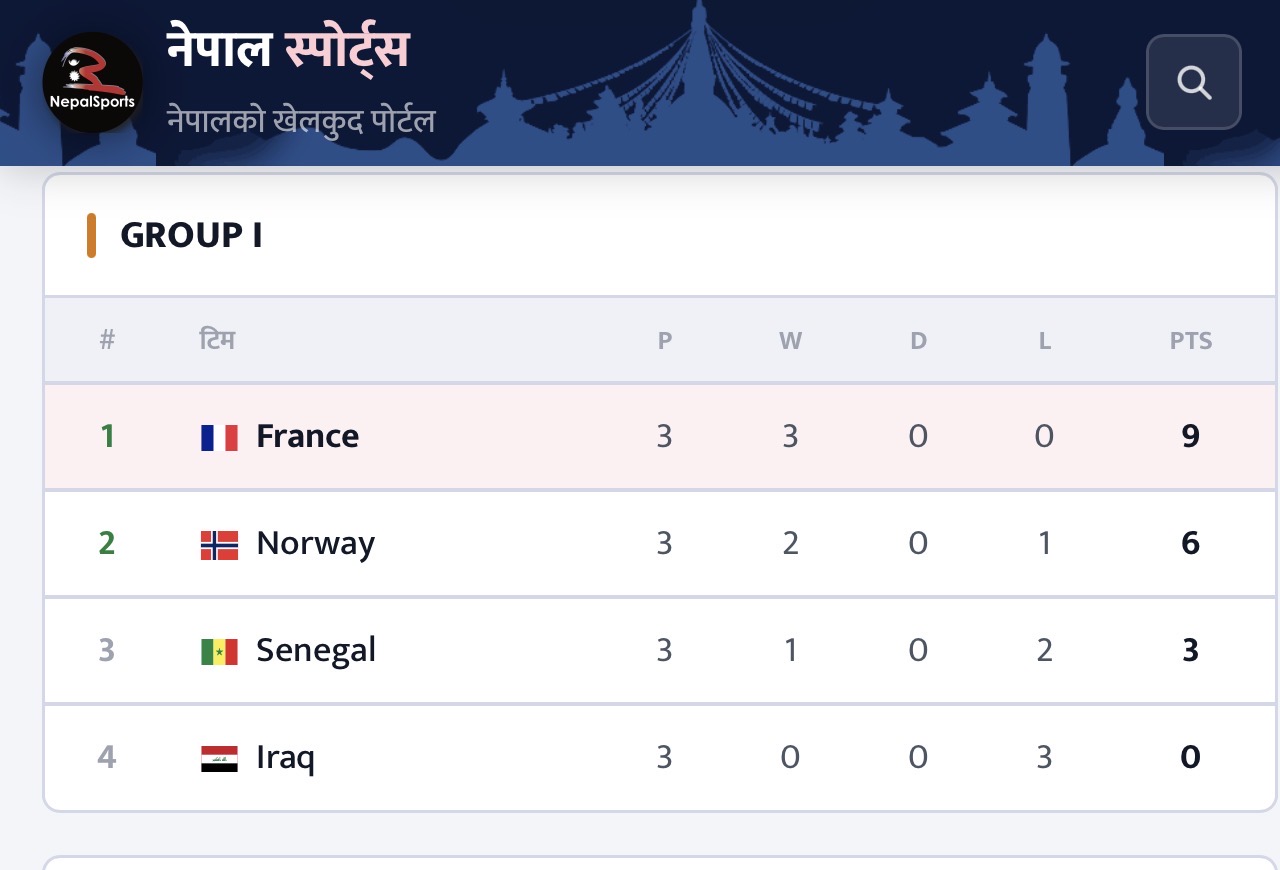The width and height of the screenshot is (1280, 870).
Task: Click the L column header
Action: click(x=1044, y=341)
